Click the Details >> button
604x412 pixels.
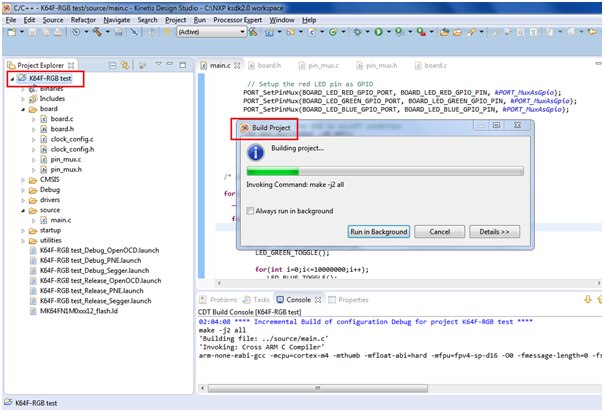494,232
